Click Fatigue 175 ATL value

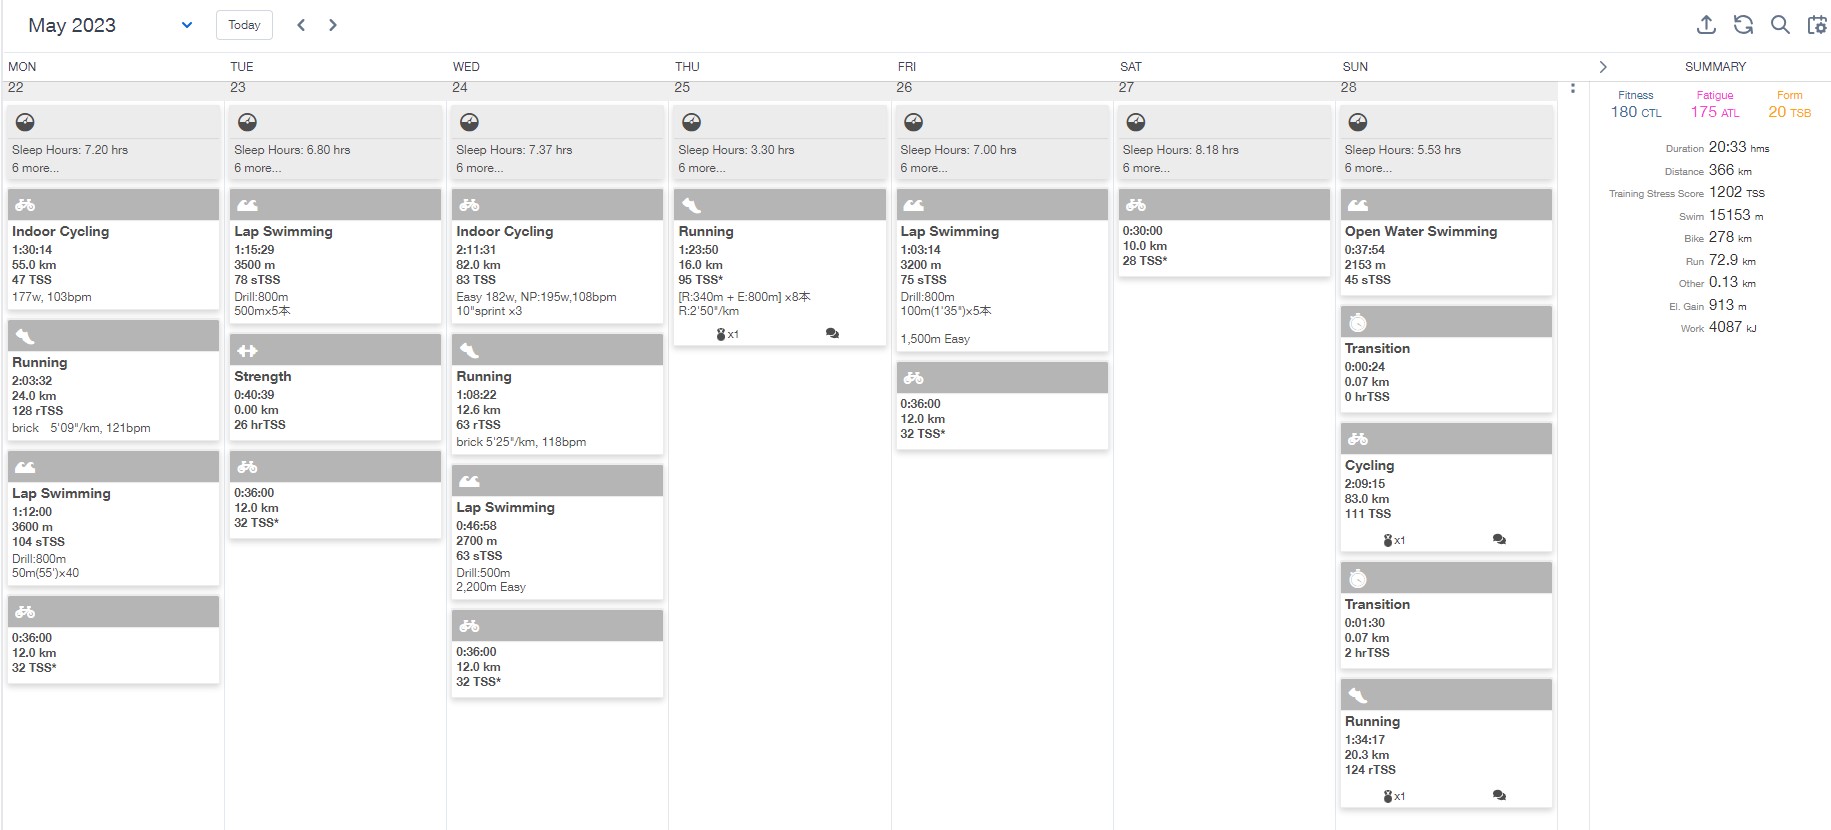pos(1715,112)
